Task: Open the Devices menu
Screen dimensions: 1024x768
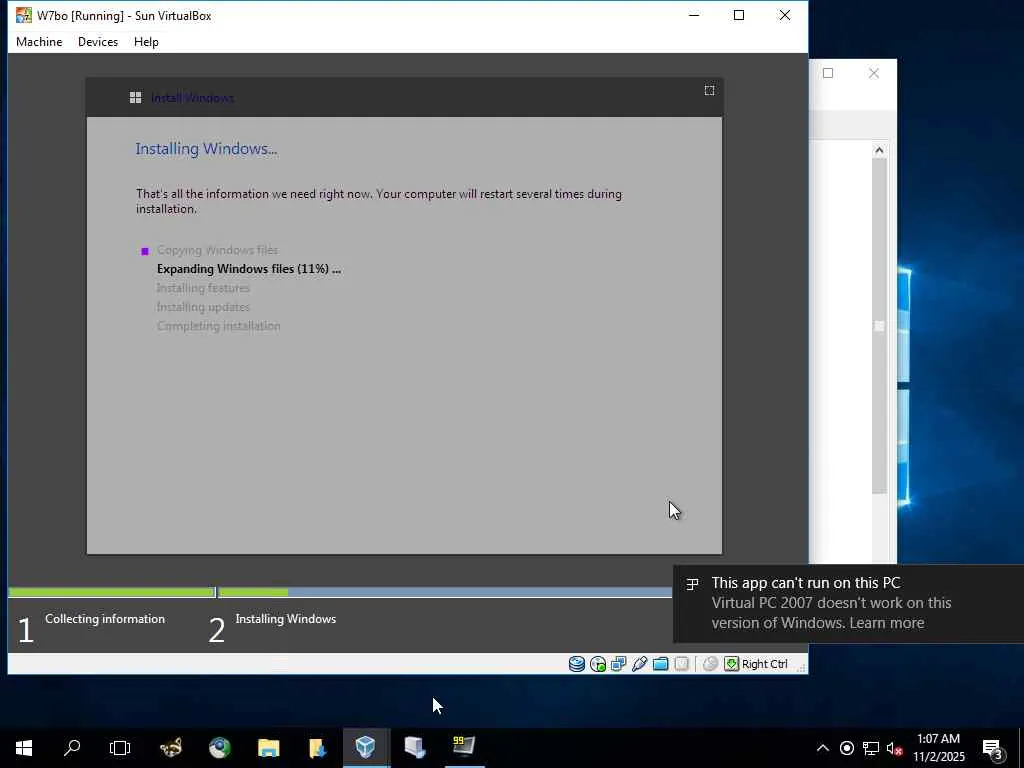Action: (98, 42)
